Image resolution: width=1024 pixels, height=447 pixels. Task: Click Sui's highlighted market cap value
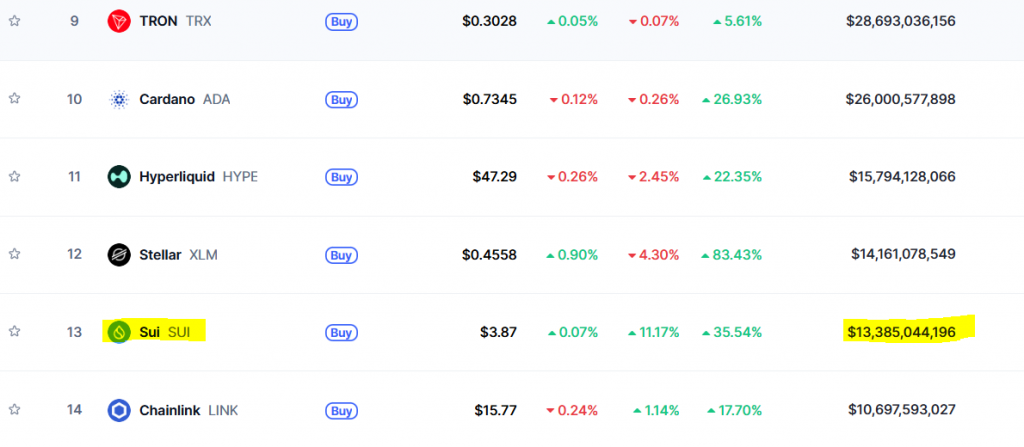point(901,332)
